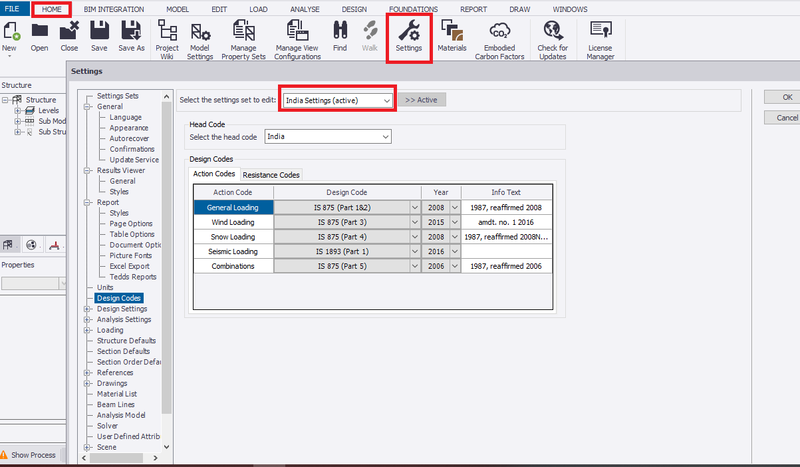Select the Resistance Codes tab
800x467 pixels.
pos(271,175)
